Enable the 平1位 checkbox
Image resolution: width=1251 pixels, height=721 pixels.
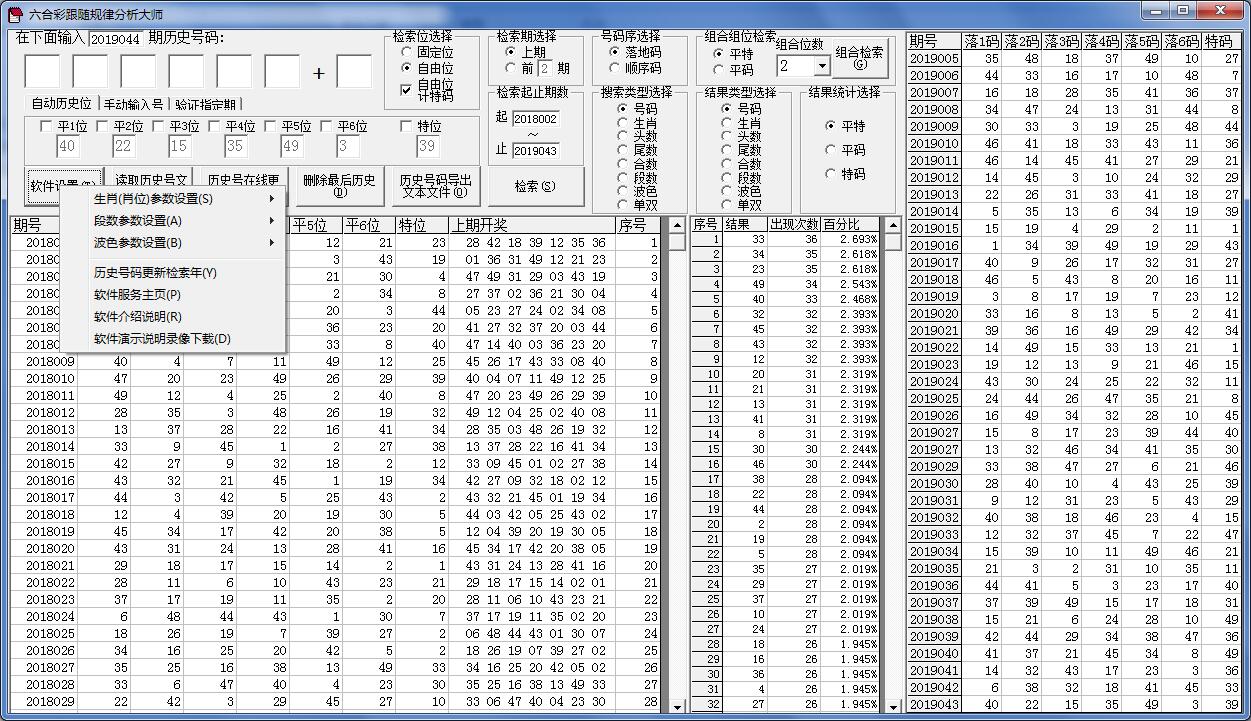(45, 127)
